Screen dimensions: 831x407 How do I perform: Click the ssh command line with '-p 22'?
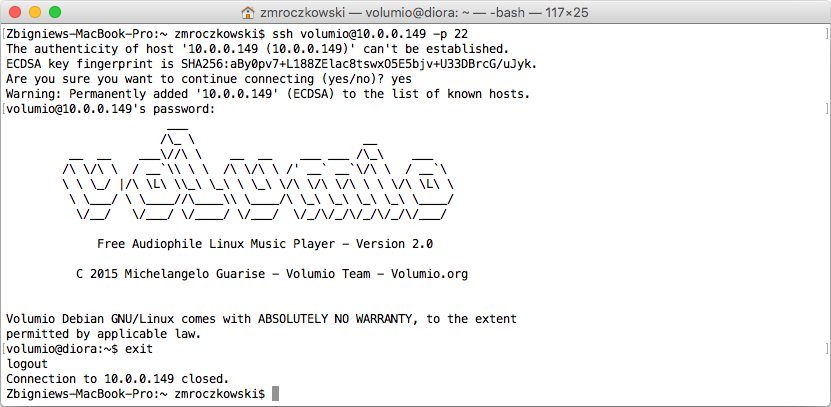237,34
